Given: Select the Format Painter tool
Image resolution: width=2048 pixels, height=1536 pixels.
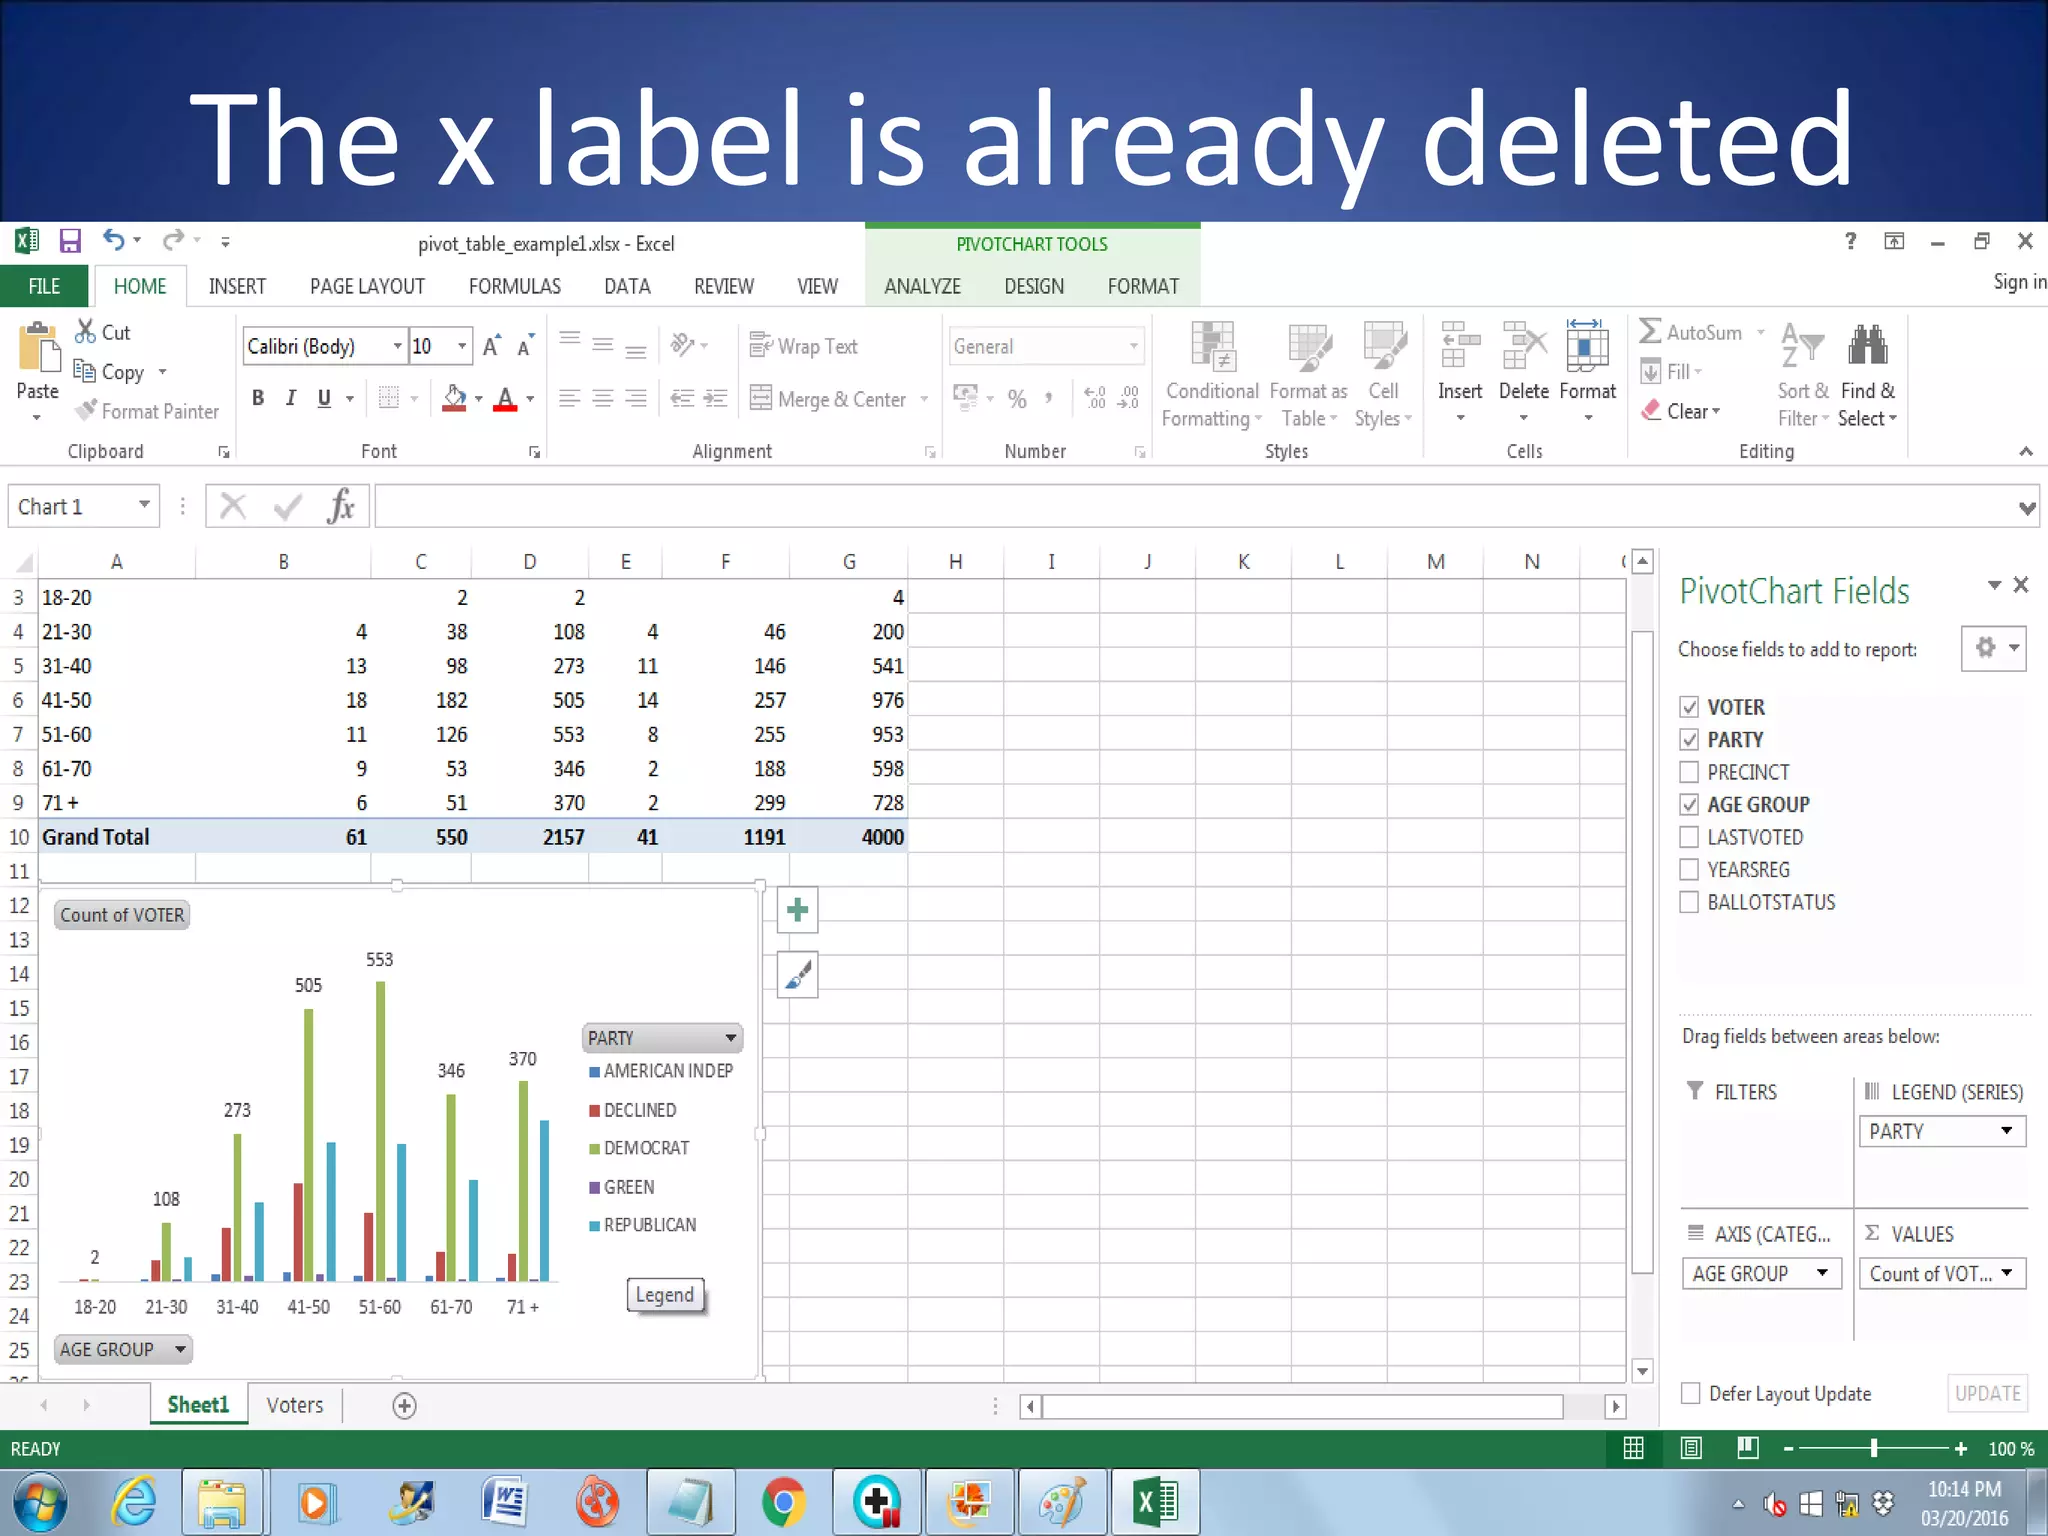Looking at the screenshot, I should 148,411.
